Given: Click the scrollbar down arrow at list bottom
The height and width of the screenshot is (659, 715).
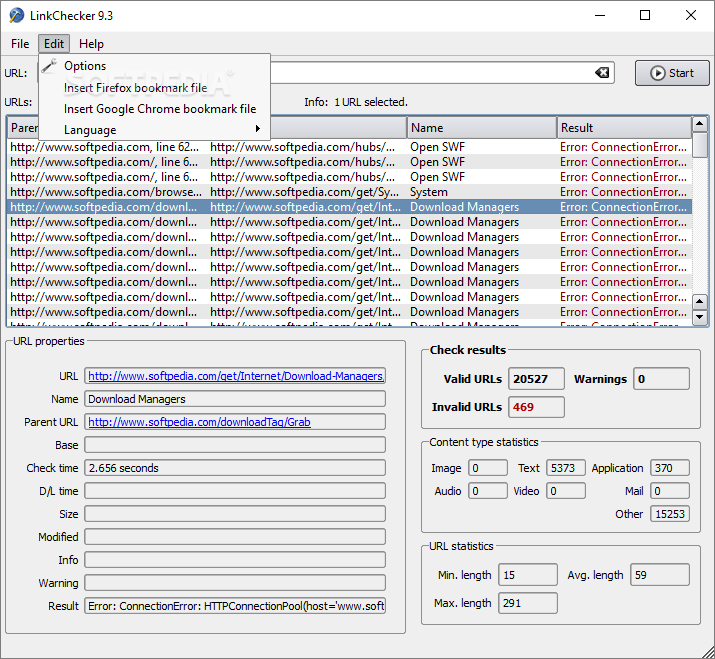Looking at the screenshot, I should 700,317.
